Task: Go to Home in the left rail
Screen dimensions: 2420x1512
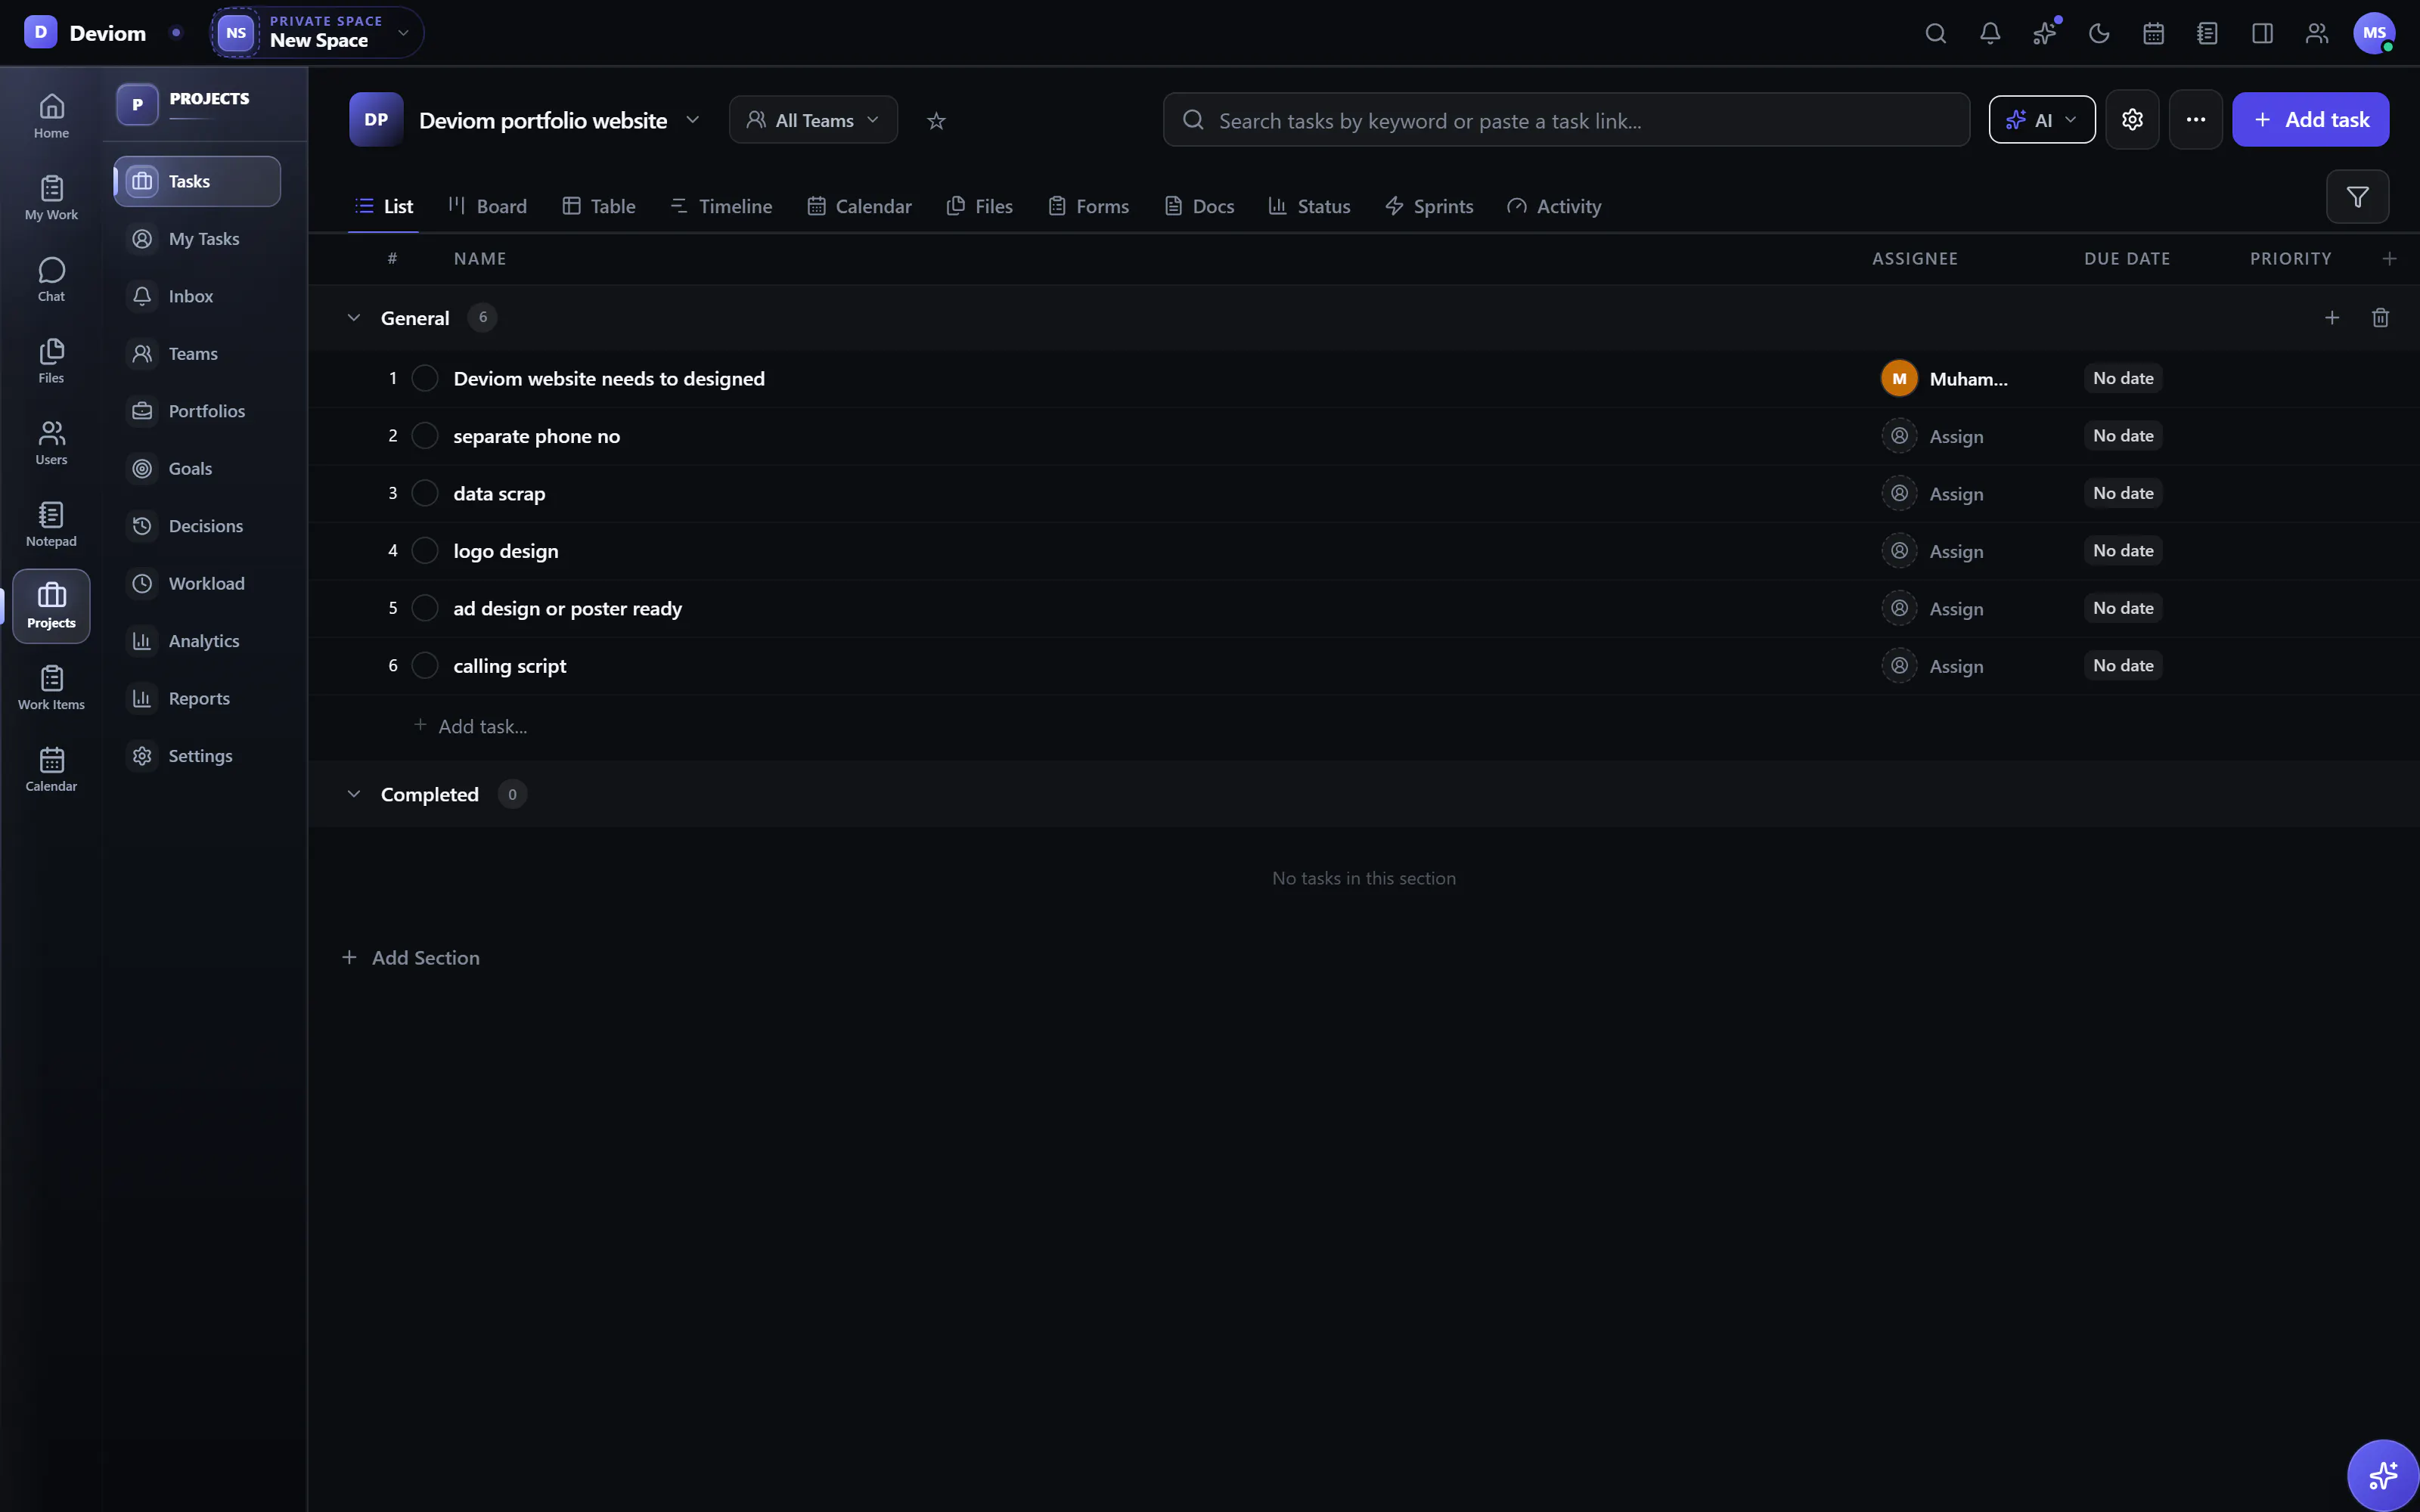Action: tap(51, 116)
